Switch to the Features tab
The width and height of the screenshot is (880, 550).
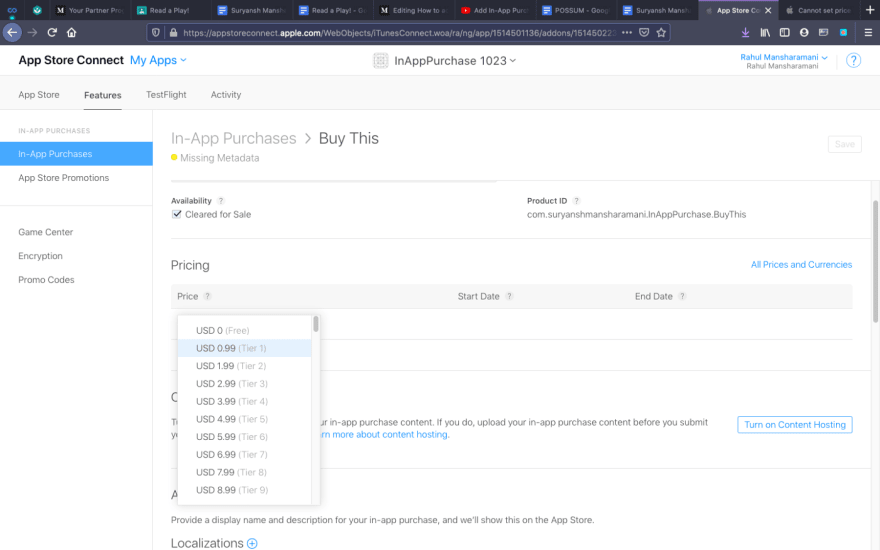(103, 95)
